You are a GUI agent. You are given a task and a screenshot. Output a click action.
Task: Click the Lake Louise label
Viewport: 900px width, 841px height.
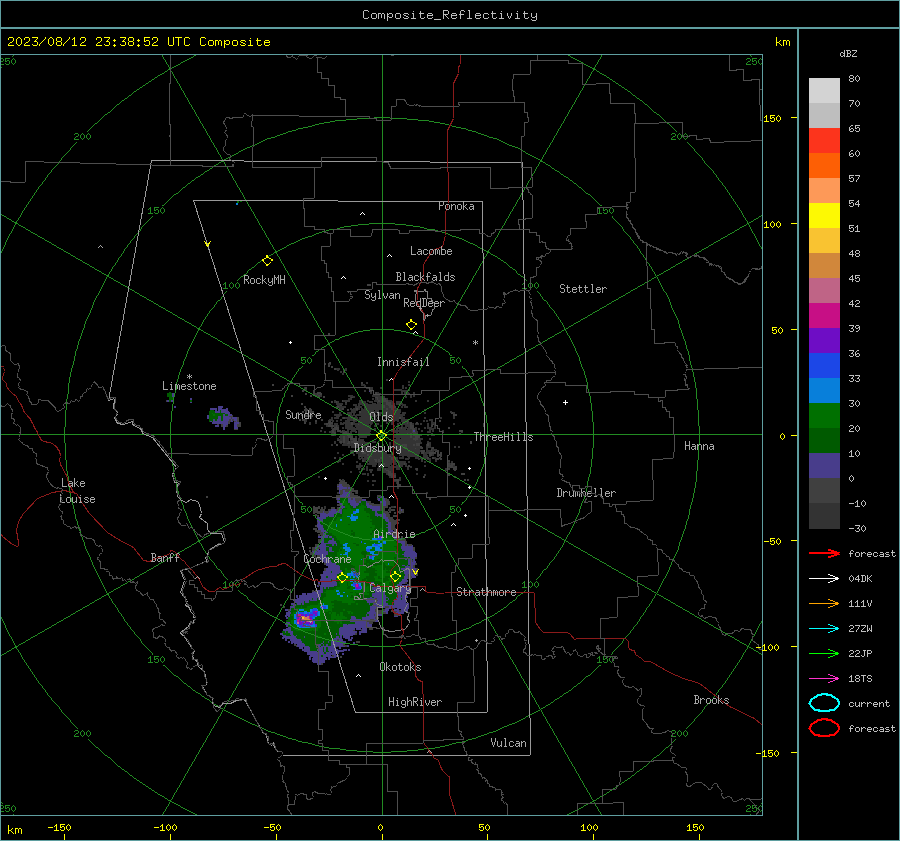[x=77, y=491]
